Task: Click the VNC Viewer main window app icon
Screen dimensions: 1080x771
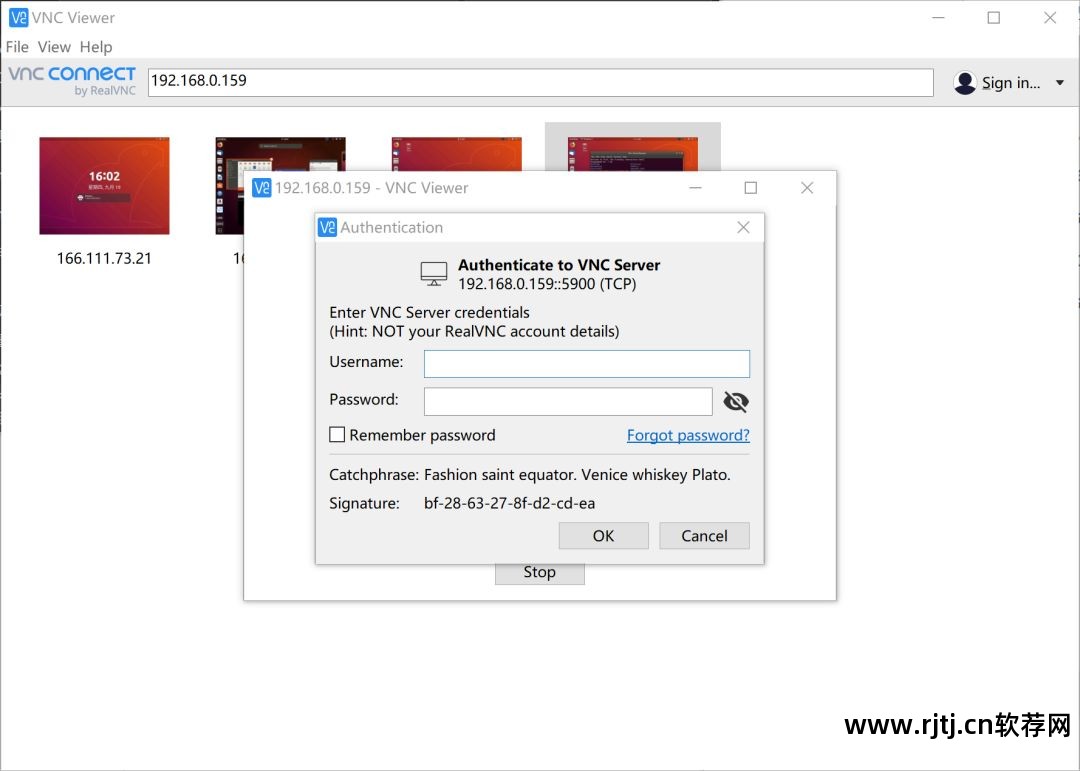Action: pos(19,17)
